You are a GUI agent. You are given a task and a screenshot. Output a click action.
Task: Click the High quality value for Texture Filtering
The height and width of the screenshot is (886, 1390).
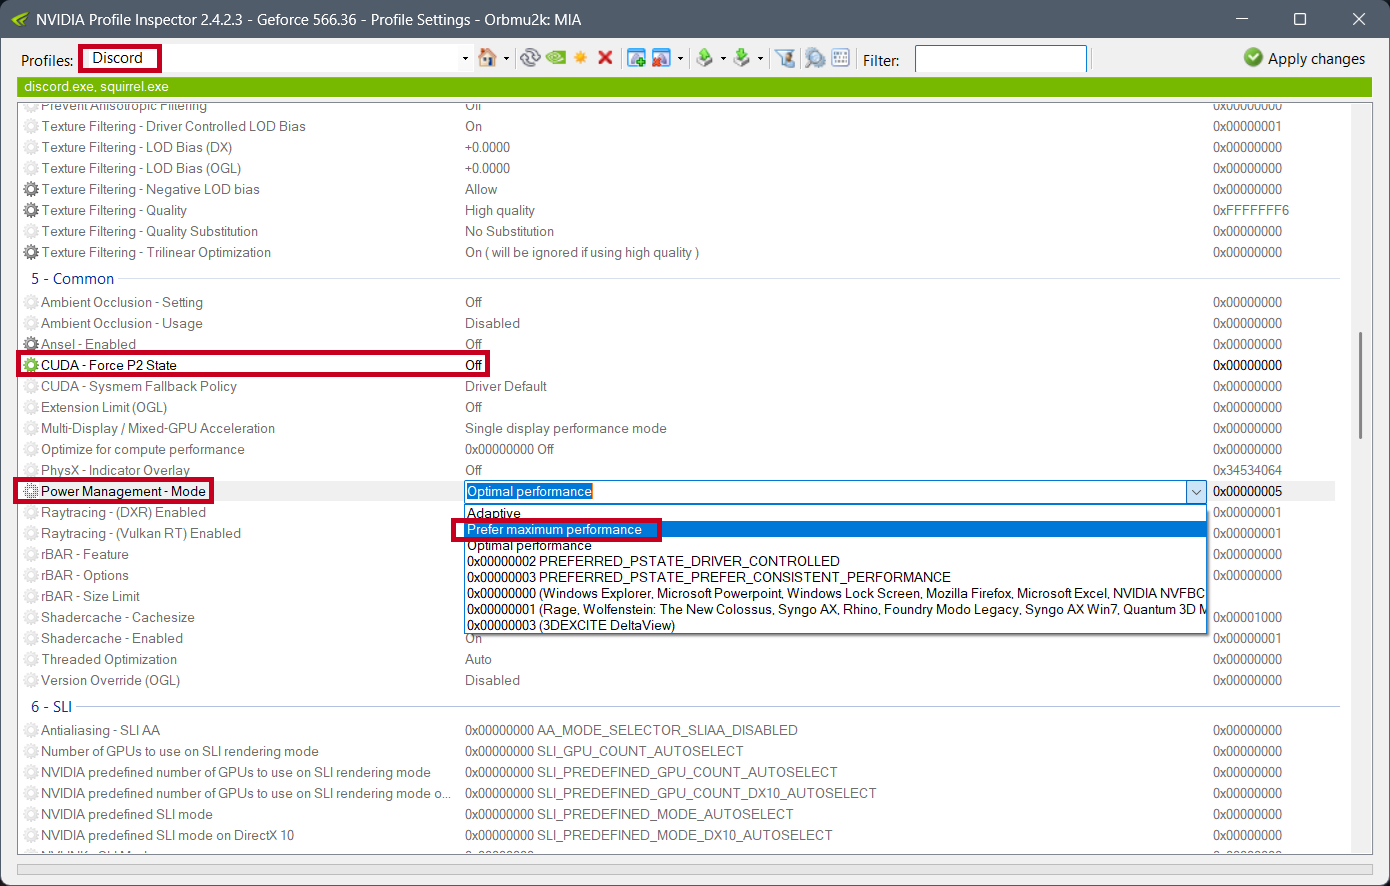500,210
